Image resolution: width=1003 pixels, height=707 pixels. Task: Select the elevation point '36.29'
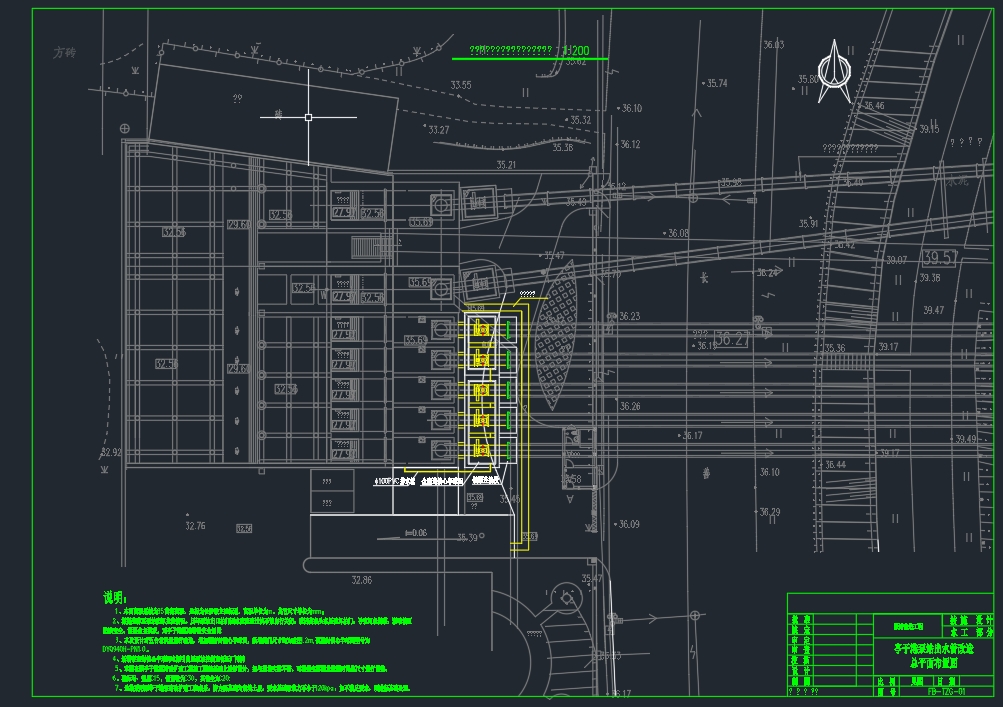click(x=770, y=512)
